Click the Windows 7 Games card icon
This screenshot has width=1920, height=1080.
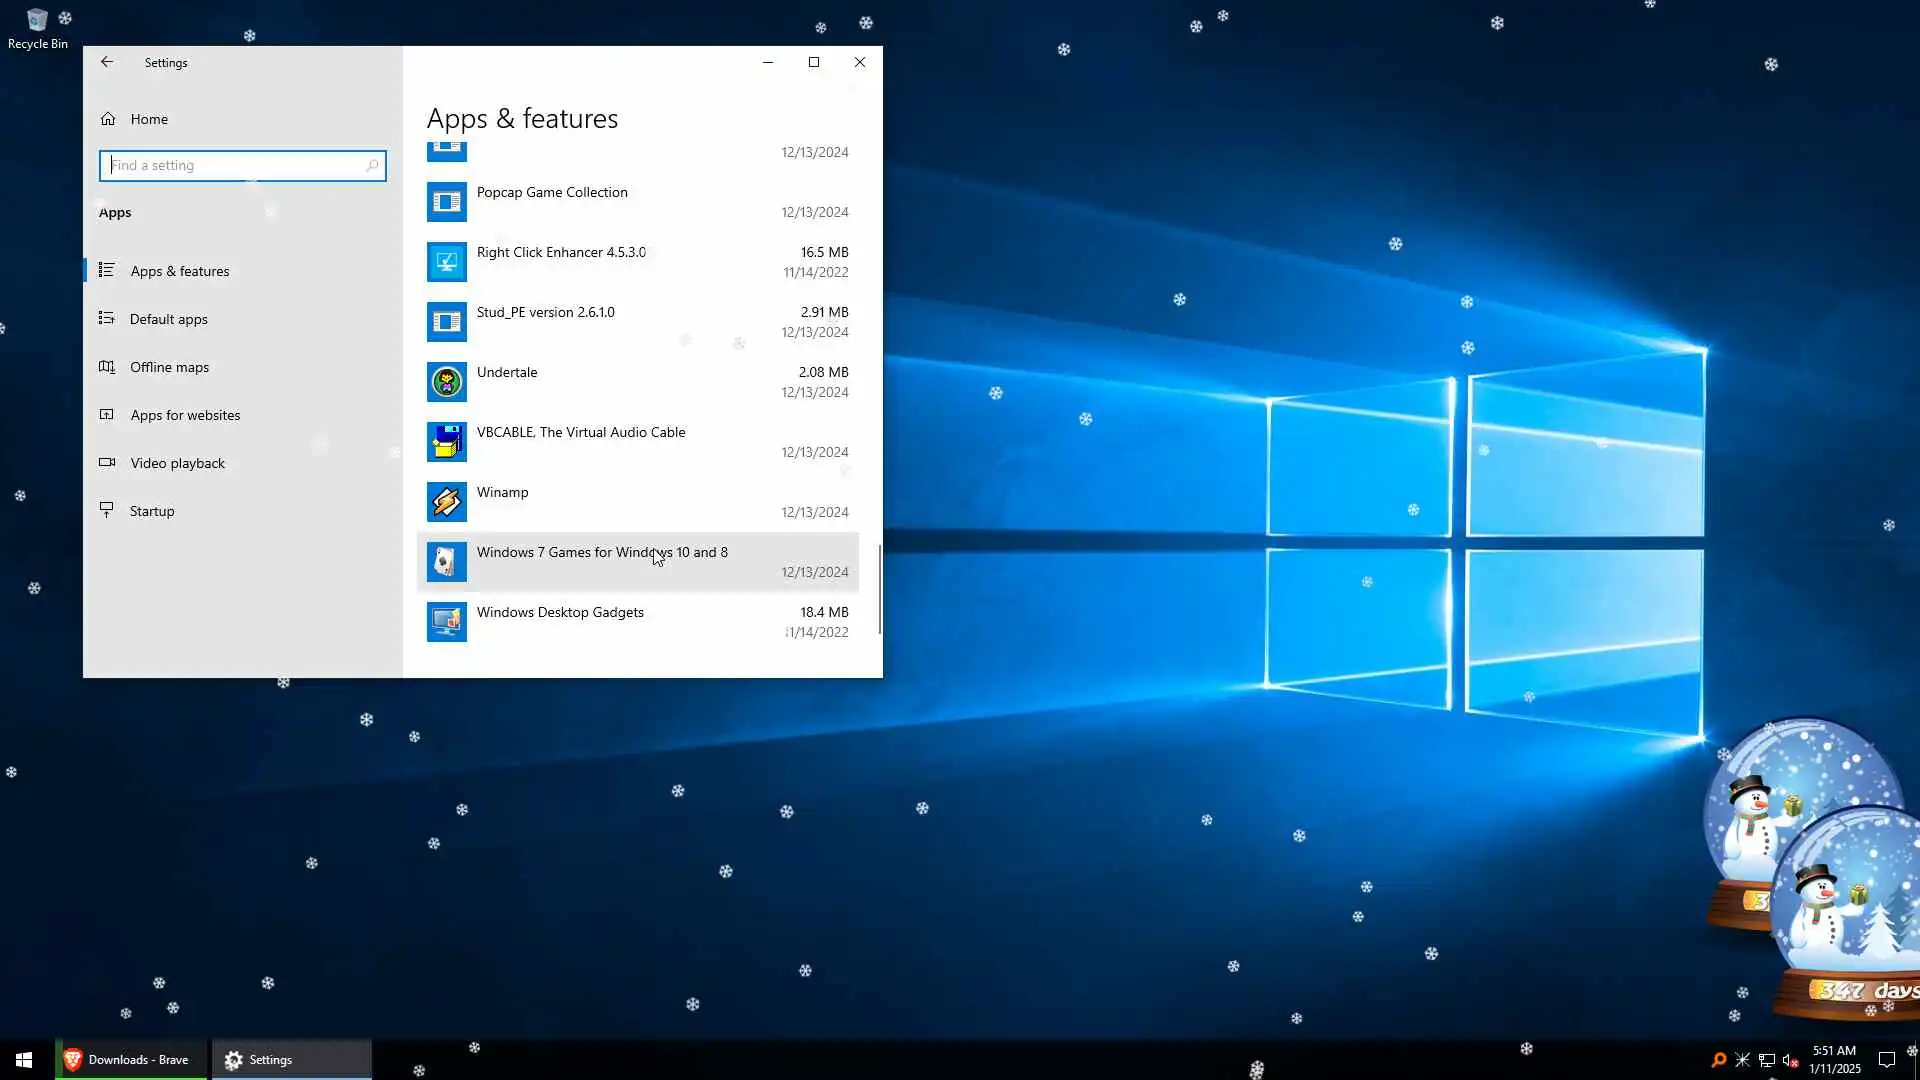(x=446, y=562)
